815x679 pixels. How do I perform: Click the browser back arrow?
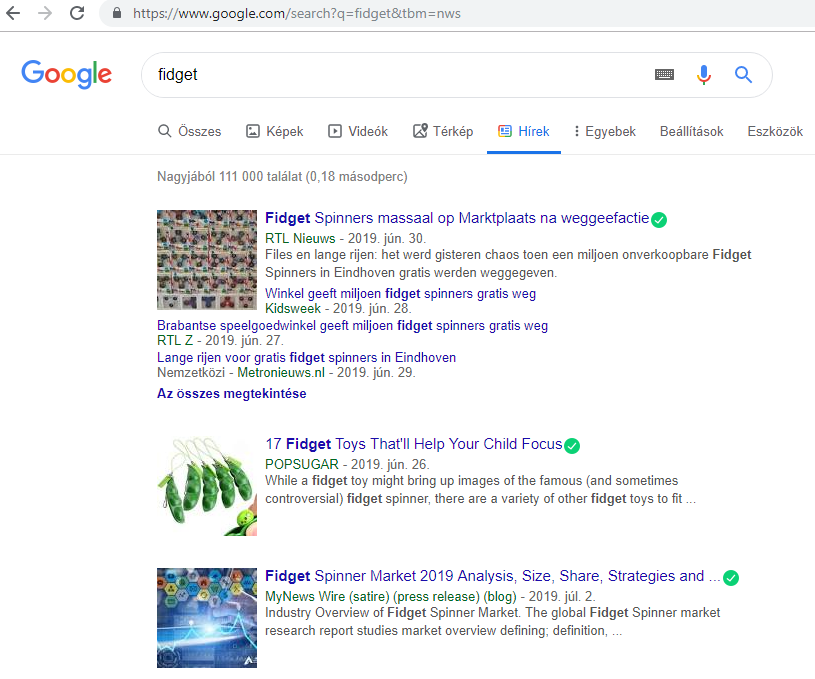tap(13, 13)
